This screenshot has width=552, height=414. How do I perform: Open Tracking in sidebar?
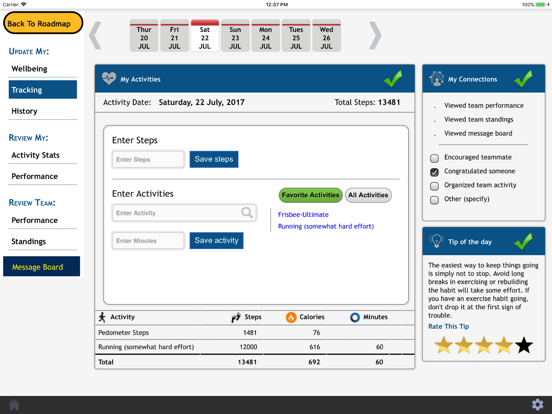(43, 90)
